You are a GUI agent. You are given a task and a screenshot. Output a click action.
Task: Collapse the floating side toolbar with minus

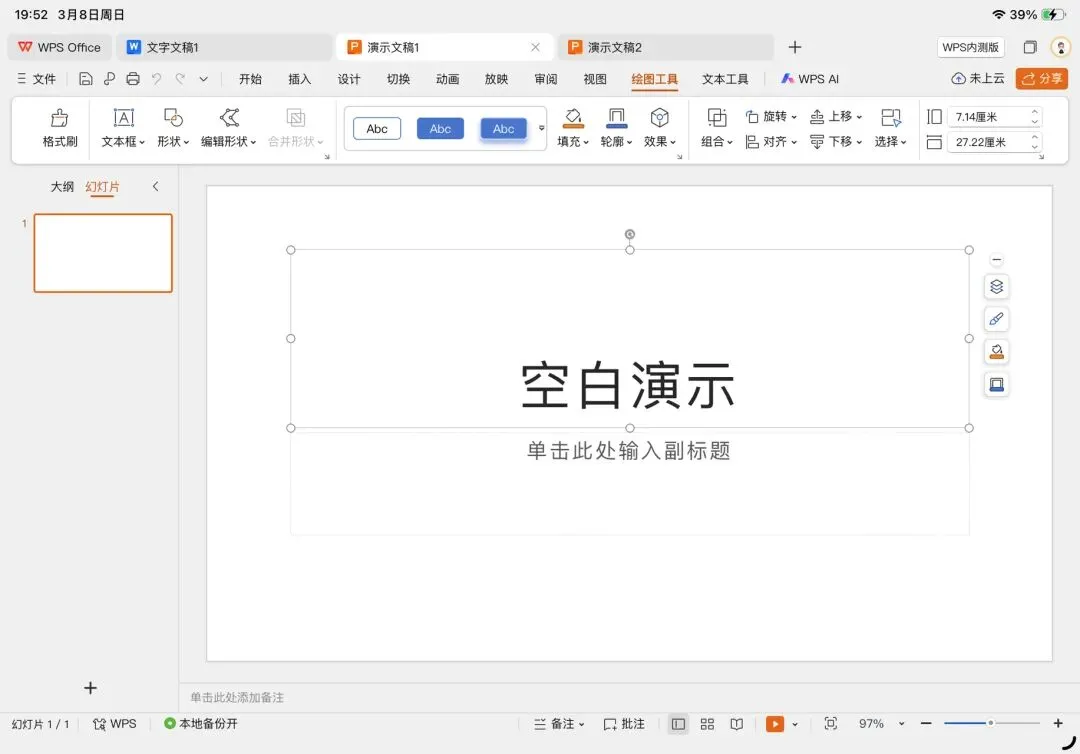[x=997, y=260]
